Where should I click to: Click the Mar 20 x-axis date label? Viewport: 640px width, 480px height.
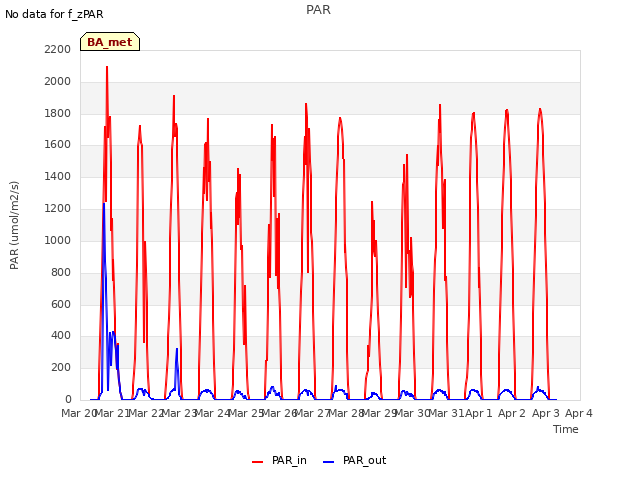[79, 413]
